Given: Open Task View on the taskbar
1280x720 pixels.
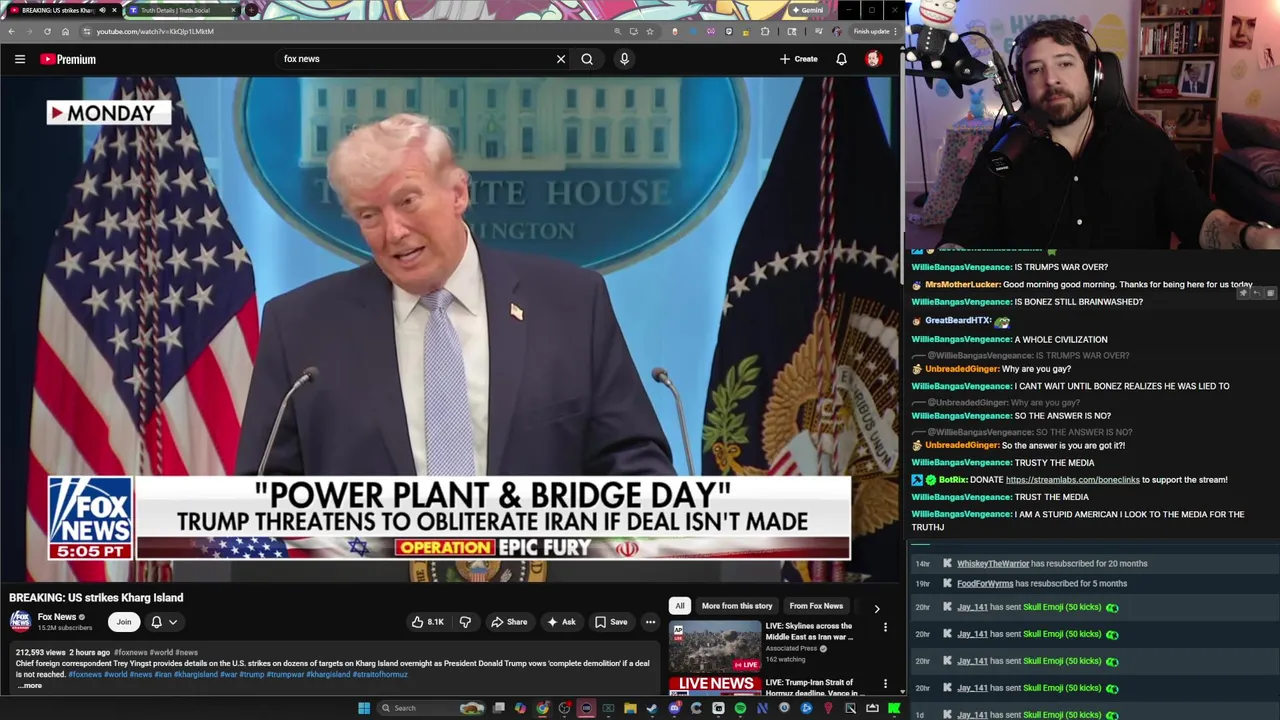Looking at the screenshot, I should (x=499, y=708).
